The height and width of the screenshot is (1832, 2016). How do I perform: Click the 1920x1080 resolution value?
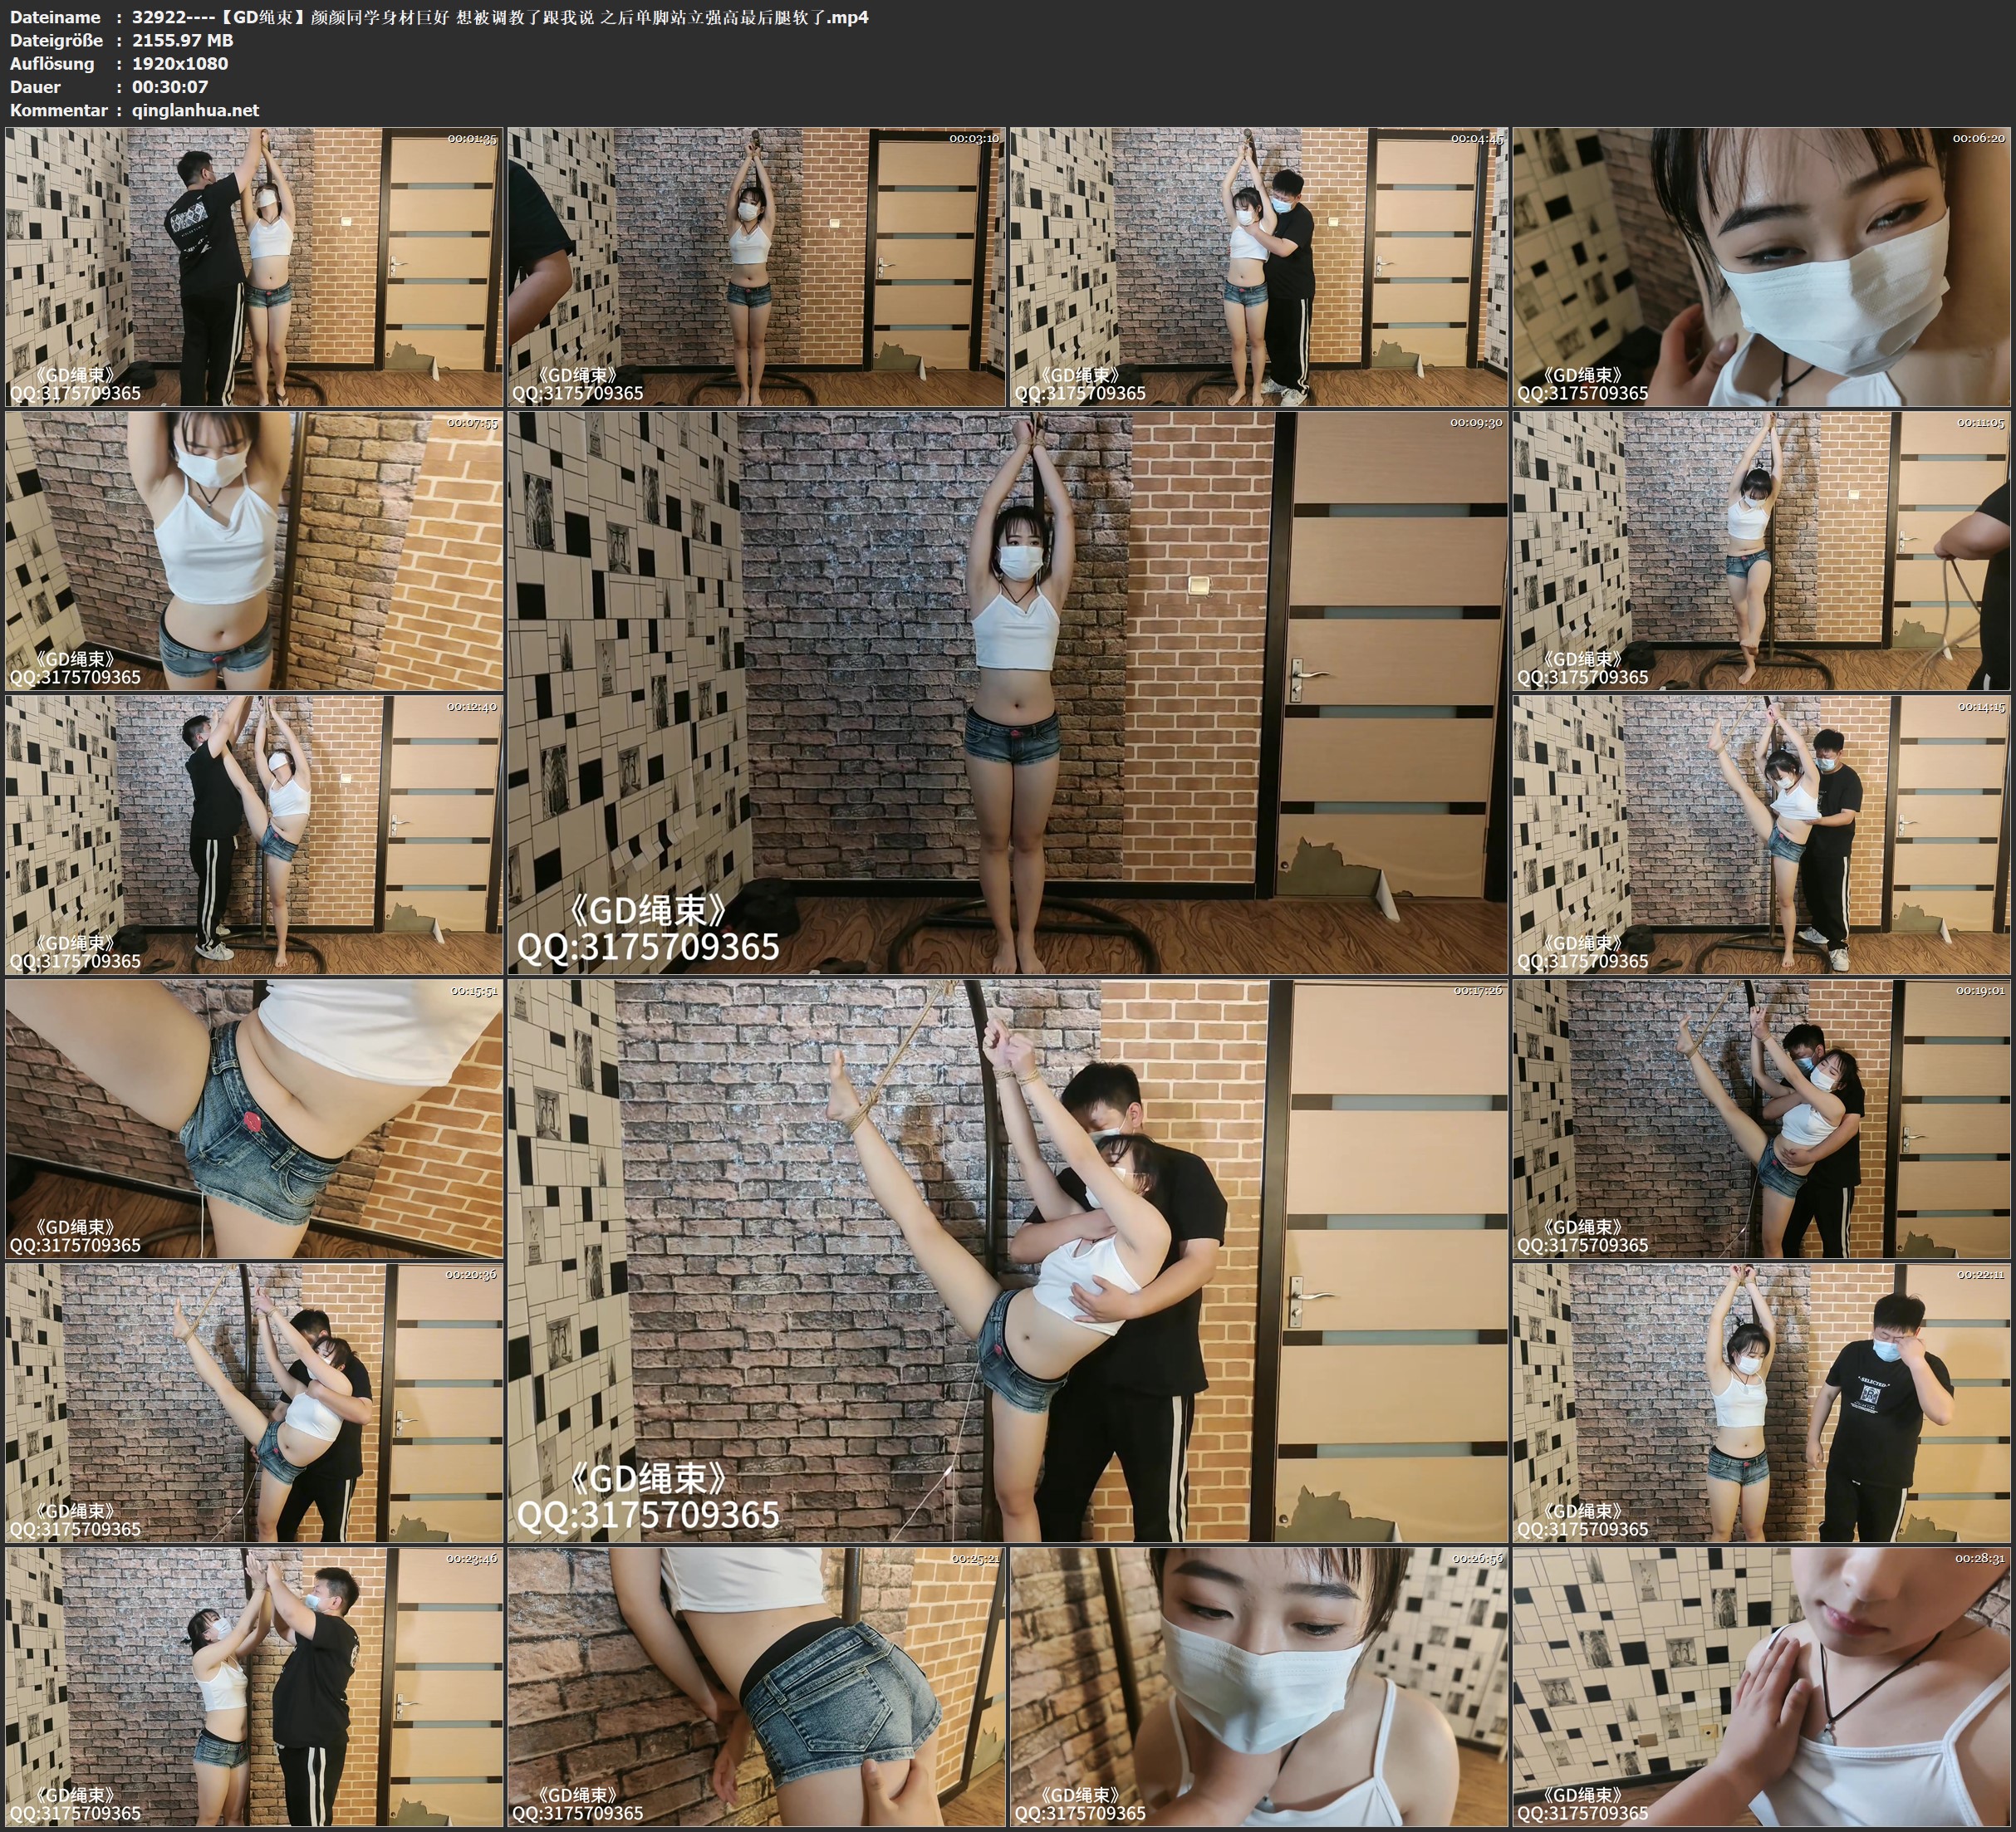[x=180, y=63]
